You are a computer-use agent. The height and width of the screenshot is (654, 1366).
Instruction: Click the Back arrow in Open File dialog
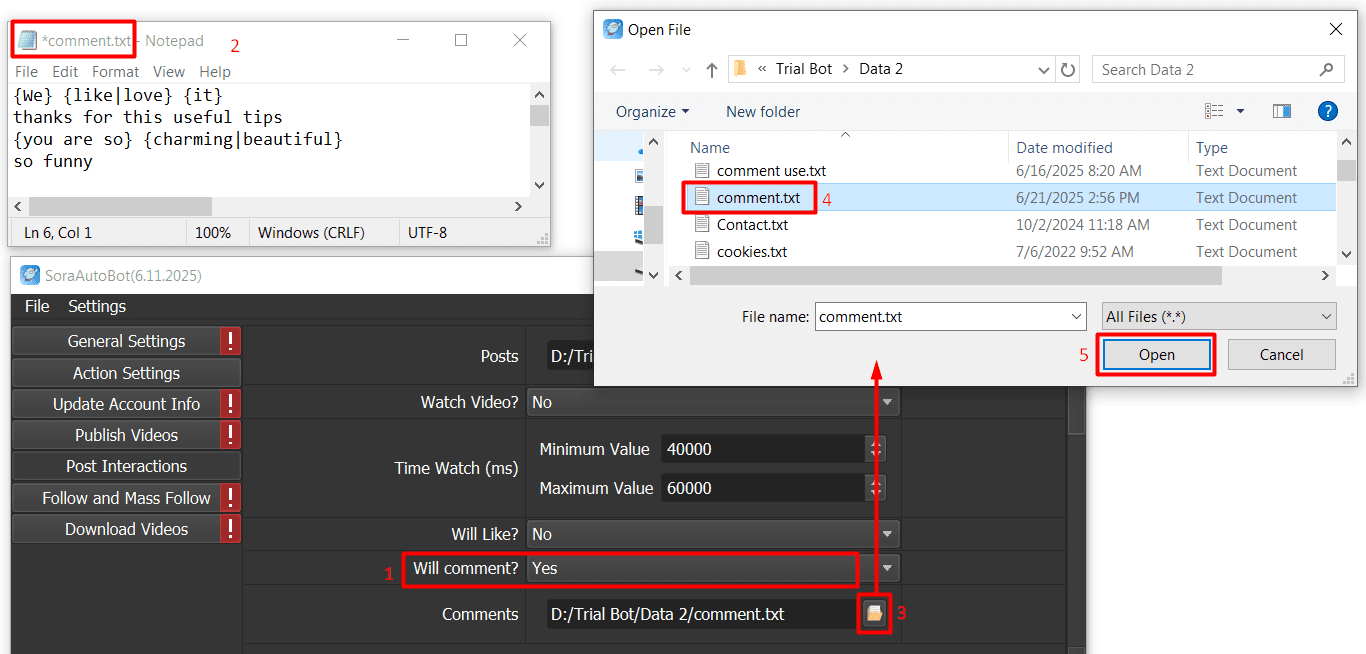(x=618, y=70)
